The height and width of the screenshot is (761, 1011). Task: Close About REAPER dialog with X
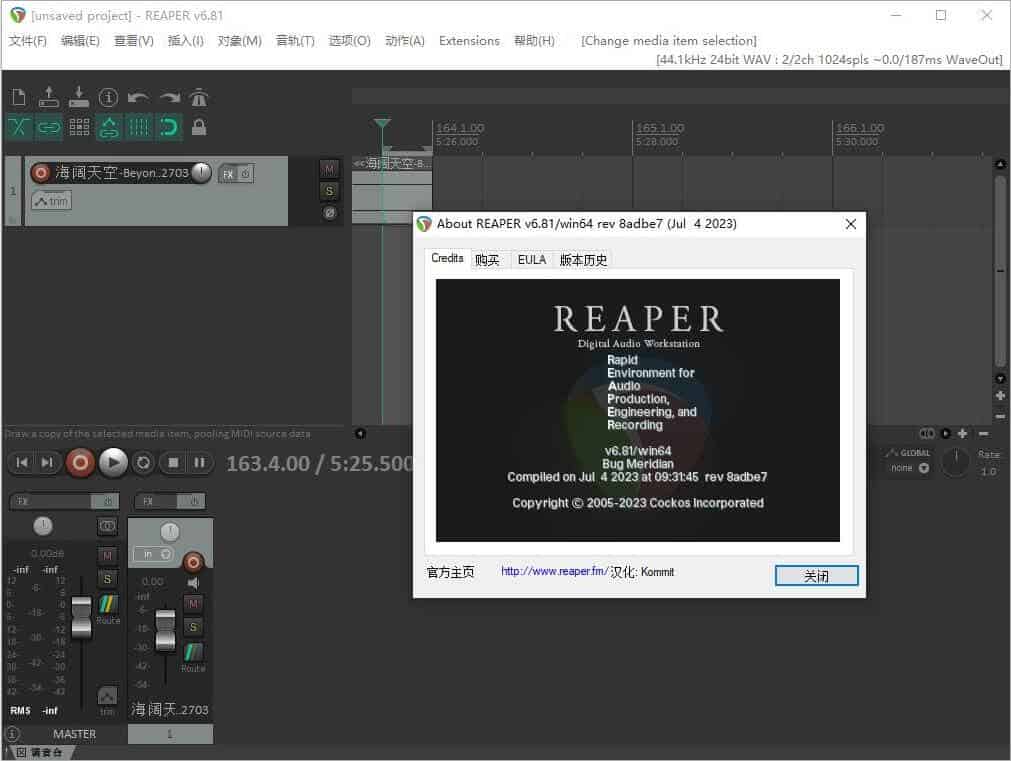pyautogui.click(x=850, y=224)
